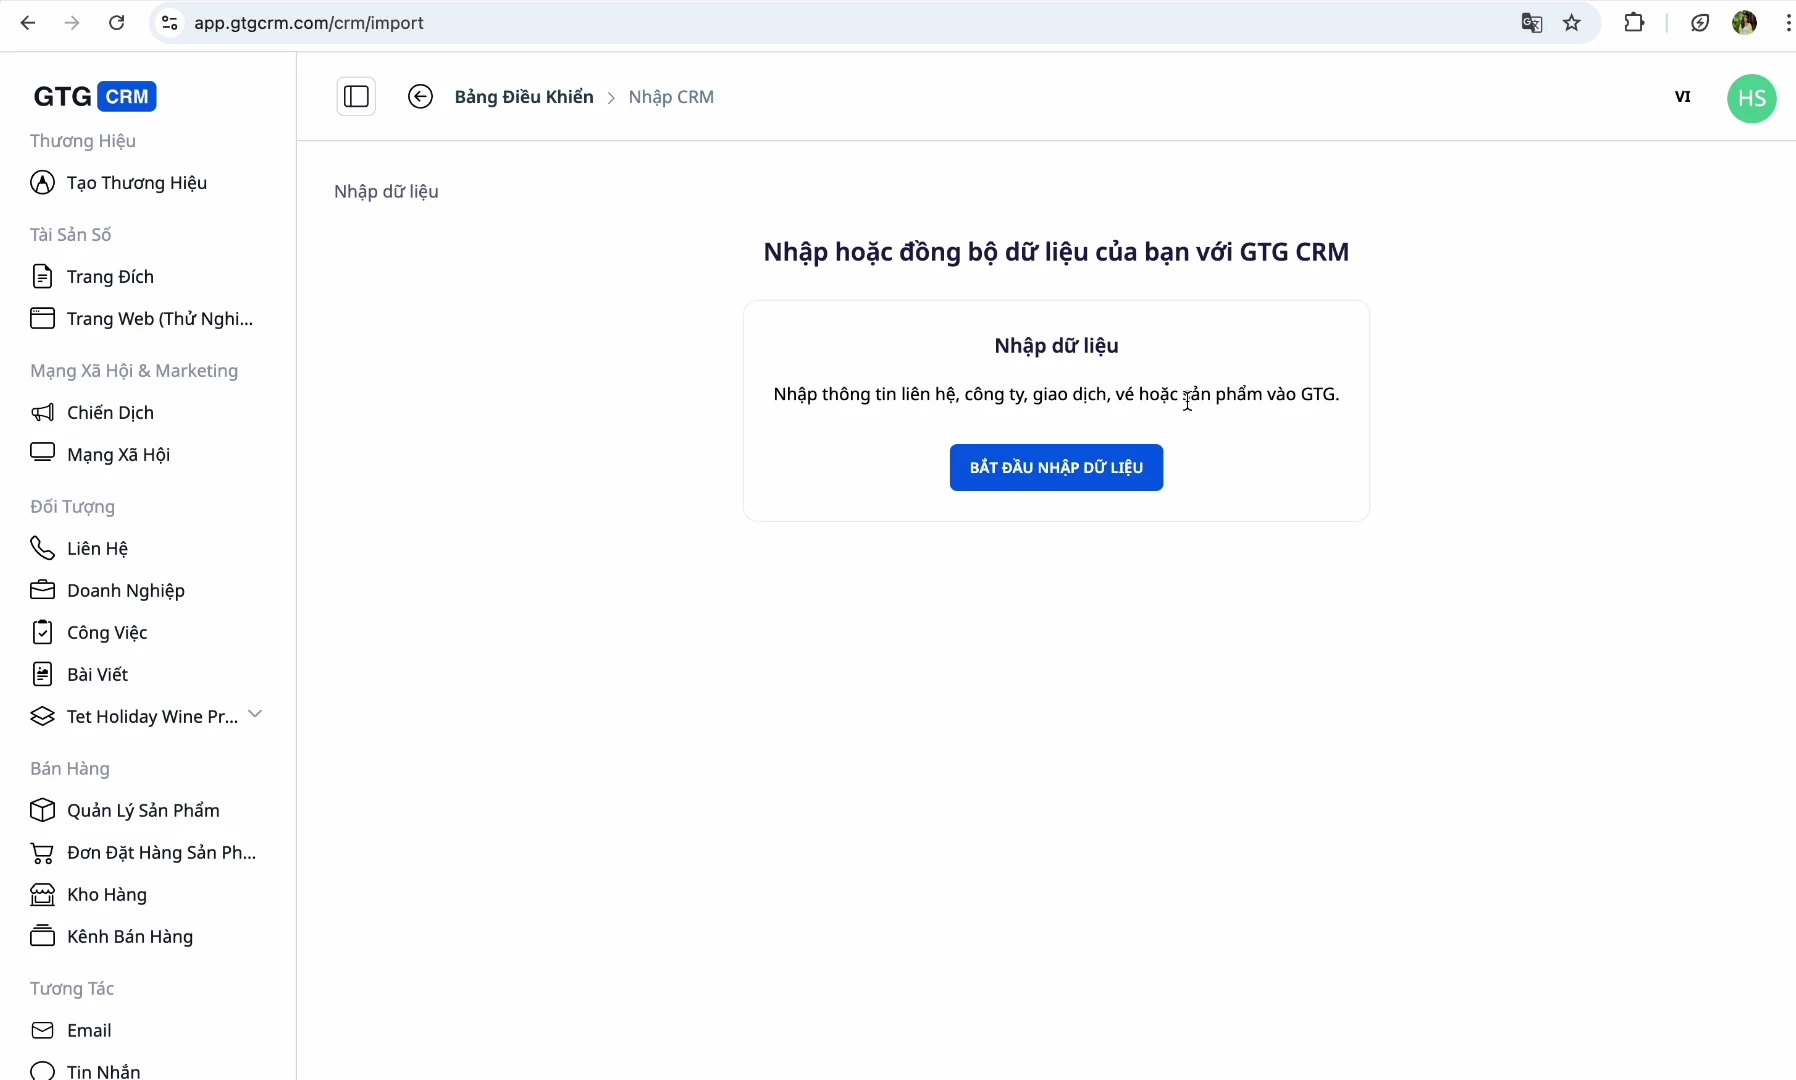Open Quản Lý Sản Phẩm box icon
Image resolution: width=1796 pixels, height=1080 pixels.
[x=42, y=811]
